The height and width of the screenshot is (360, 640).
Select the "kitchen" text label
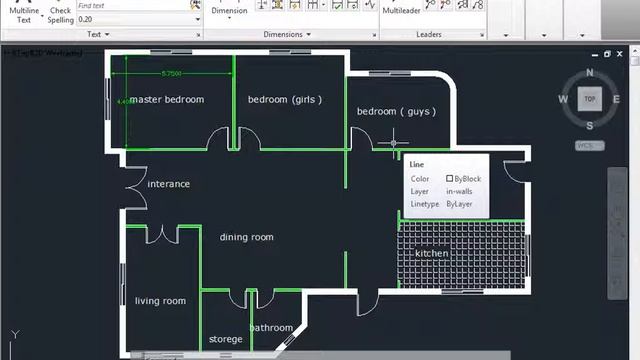click(431, 253)
